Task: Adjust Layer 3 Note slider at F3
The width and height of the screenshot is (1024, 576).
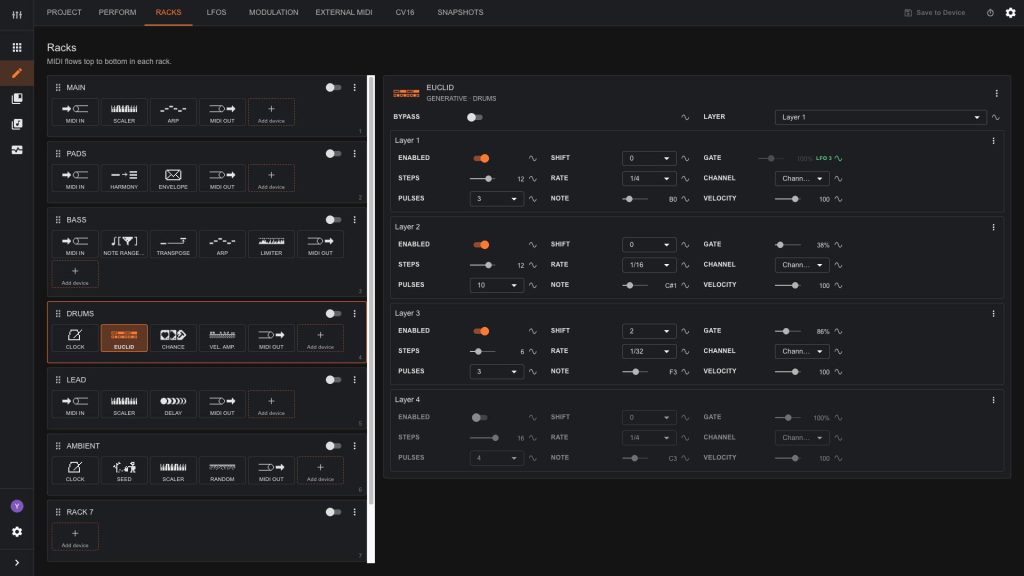Action: 635,372
